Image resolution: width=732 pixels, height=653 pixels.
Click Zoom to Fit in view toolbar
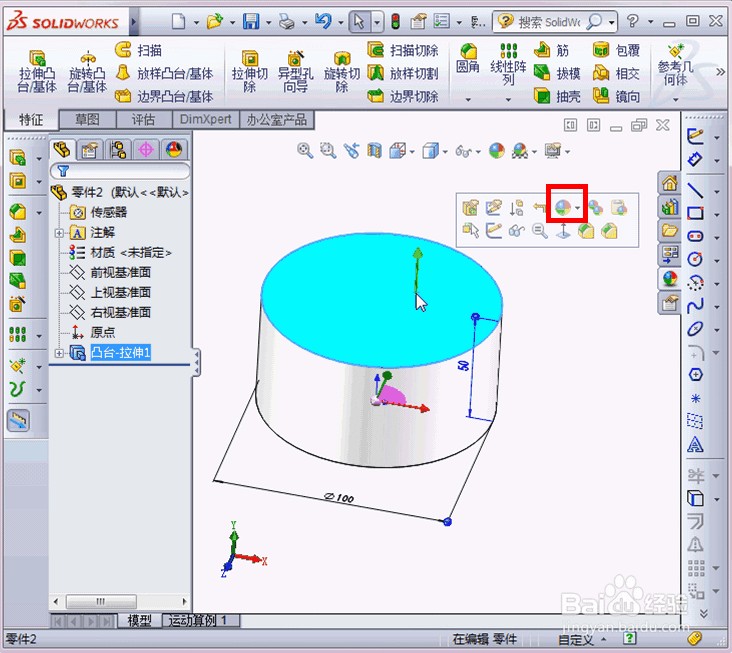click(x=305, y=151)
